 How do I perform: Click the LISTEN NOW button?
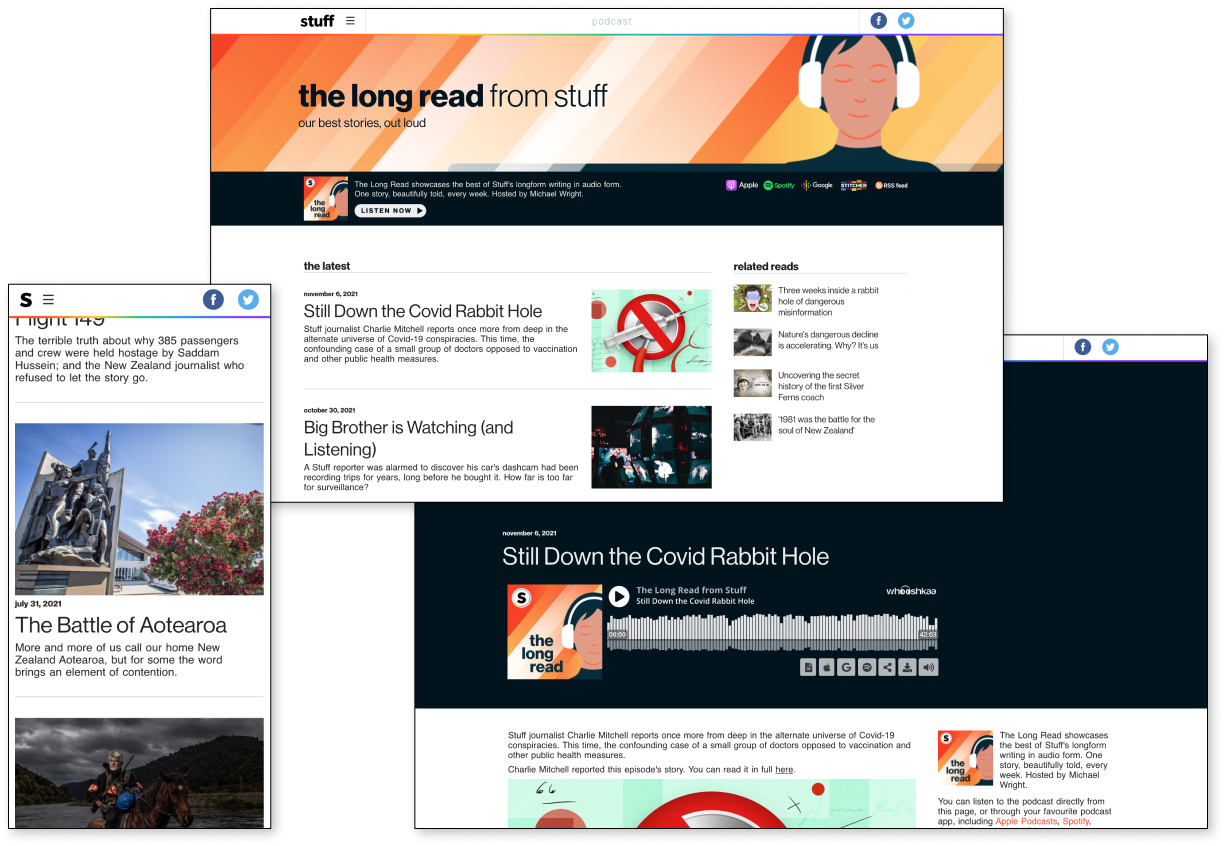390,211
